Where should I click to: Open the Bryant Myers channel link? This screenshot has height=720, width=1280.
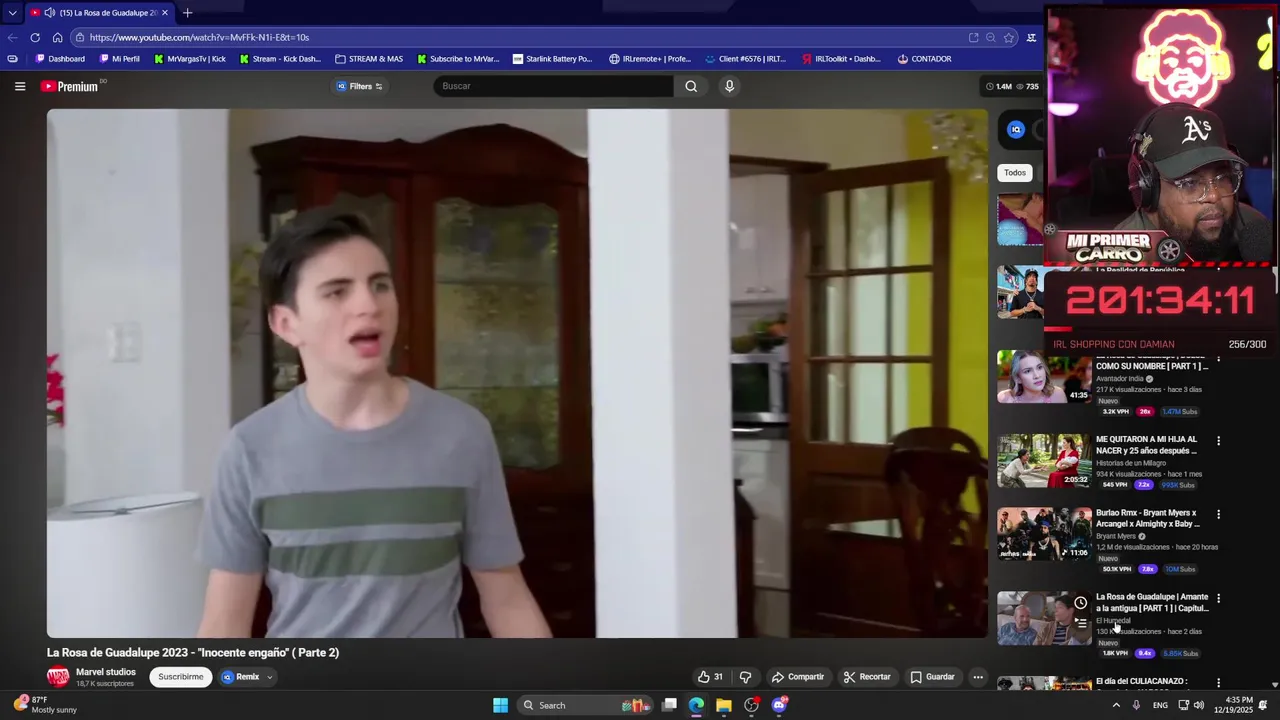click(x=1116, y=536)
